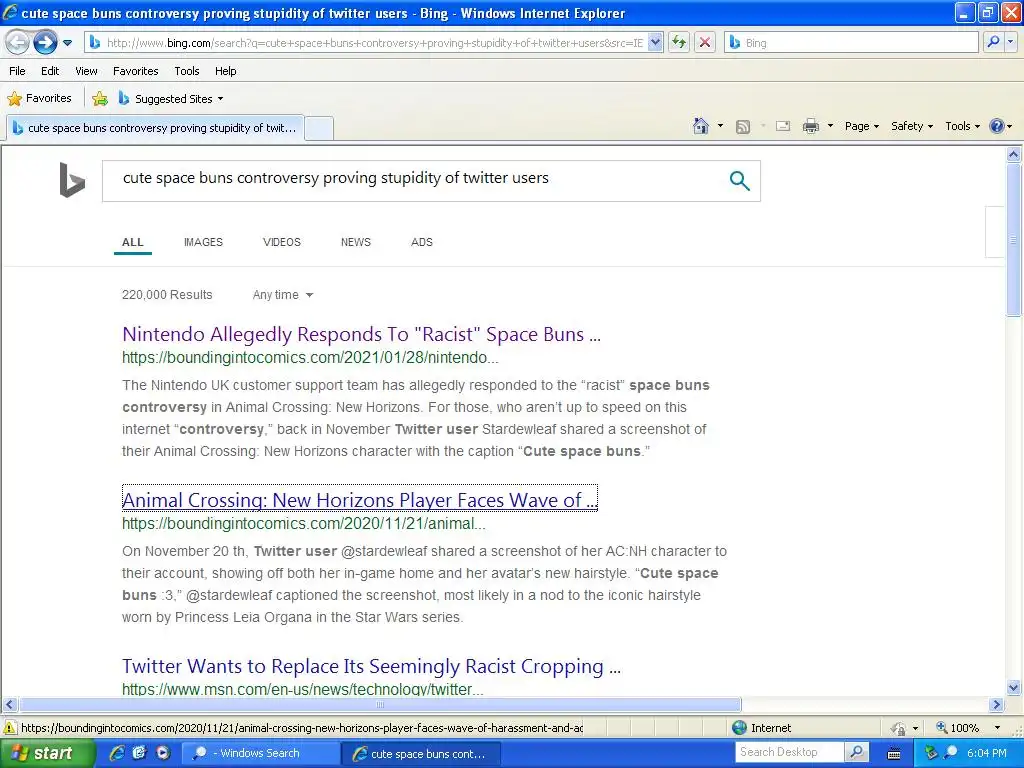Launch Windows Media Player from Quick Launch

163,753
